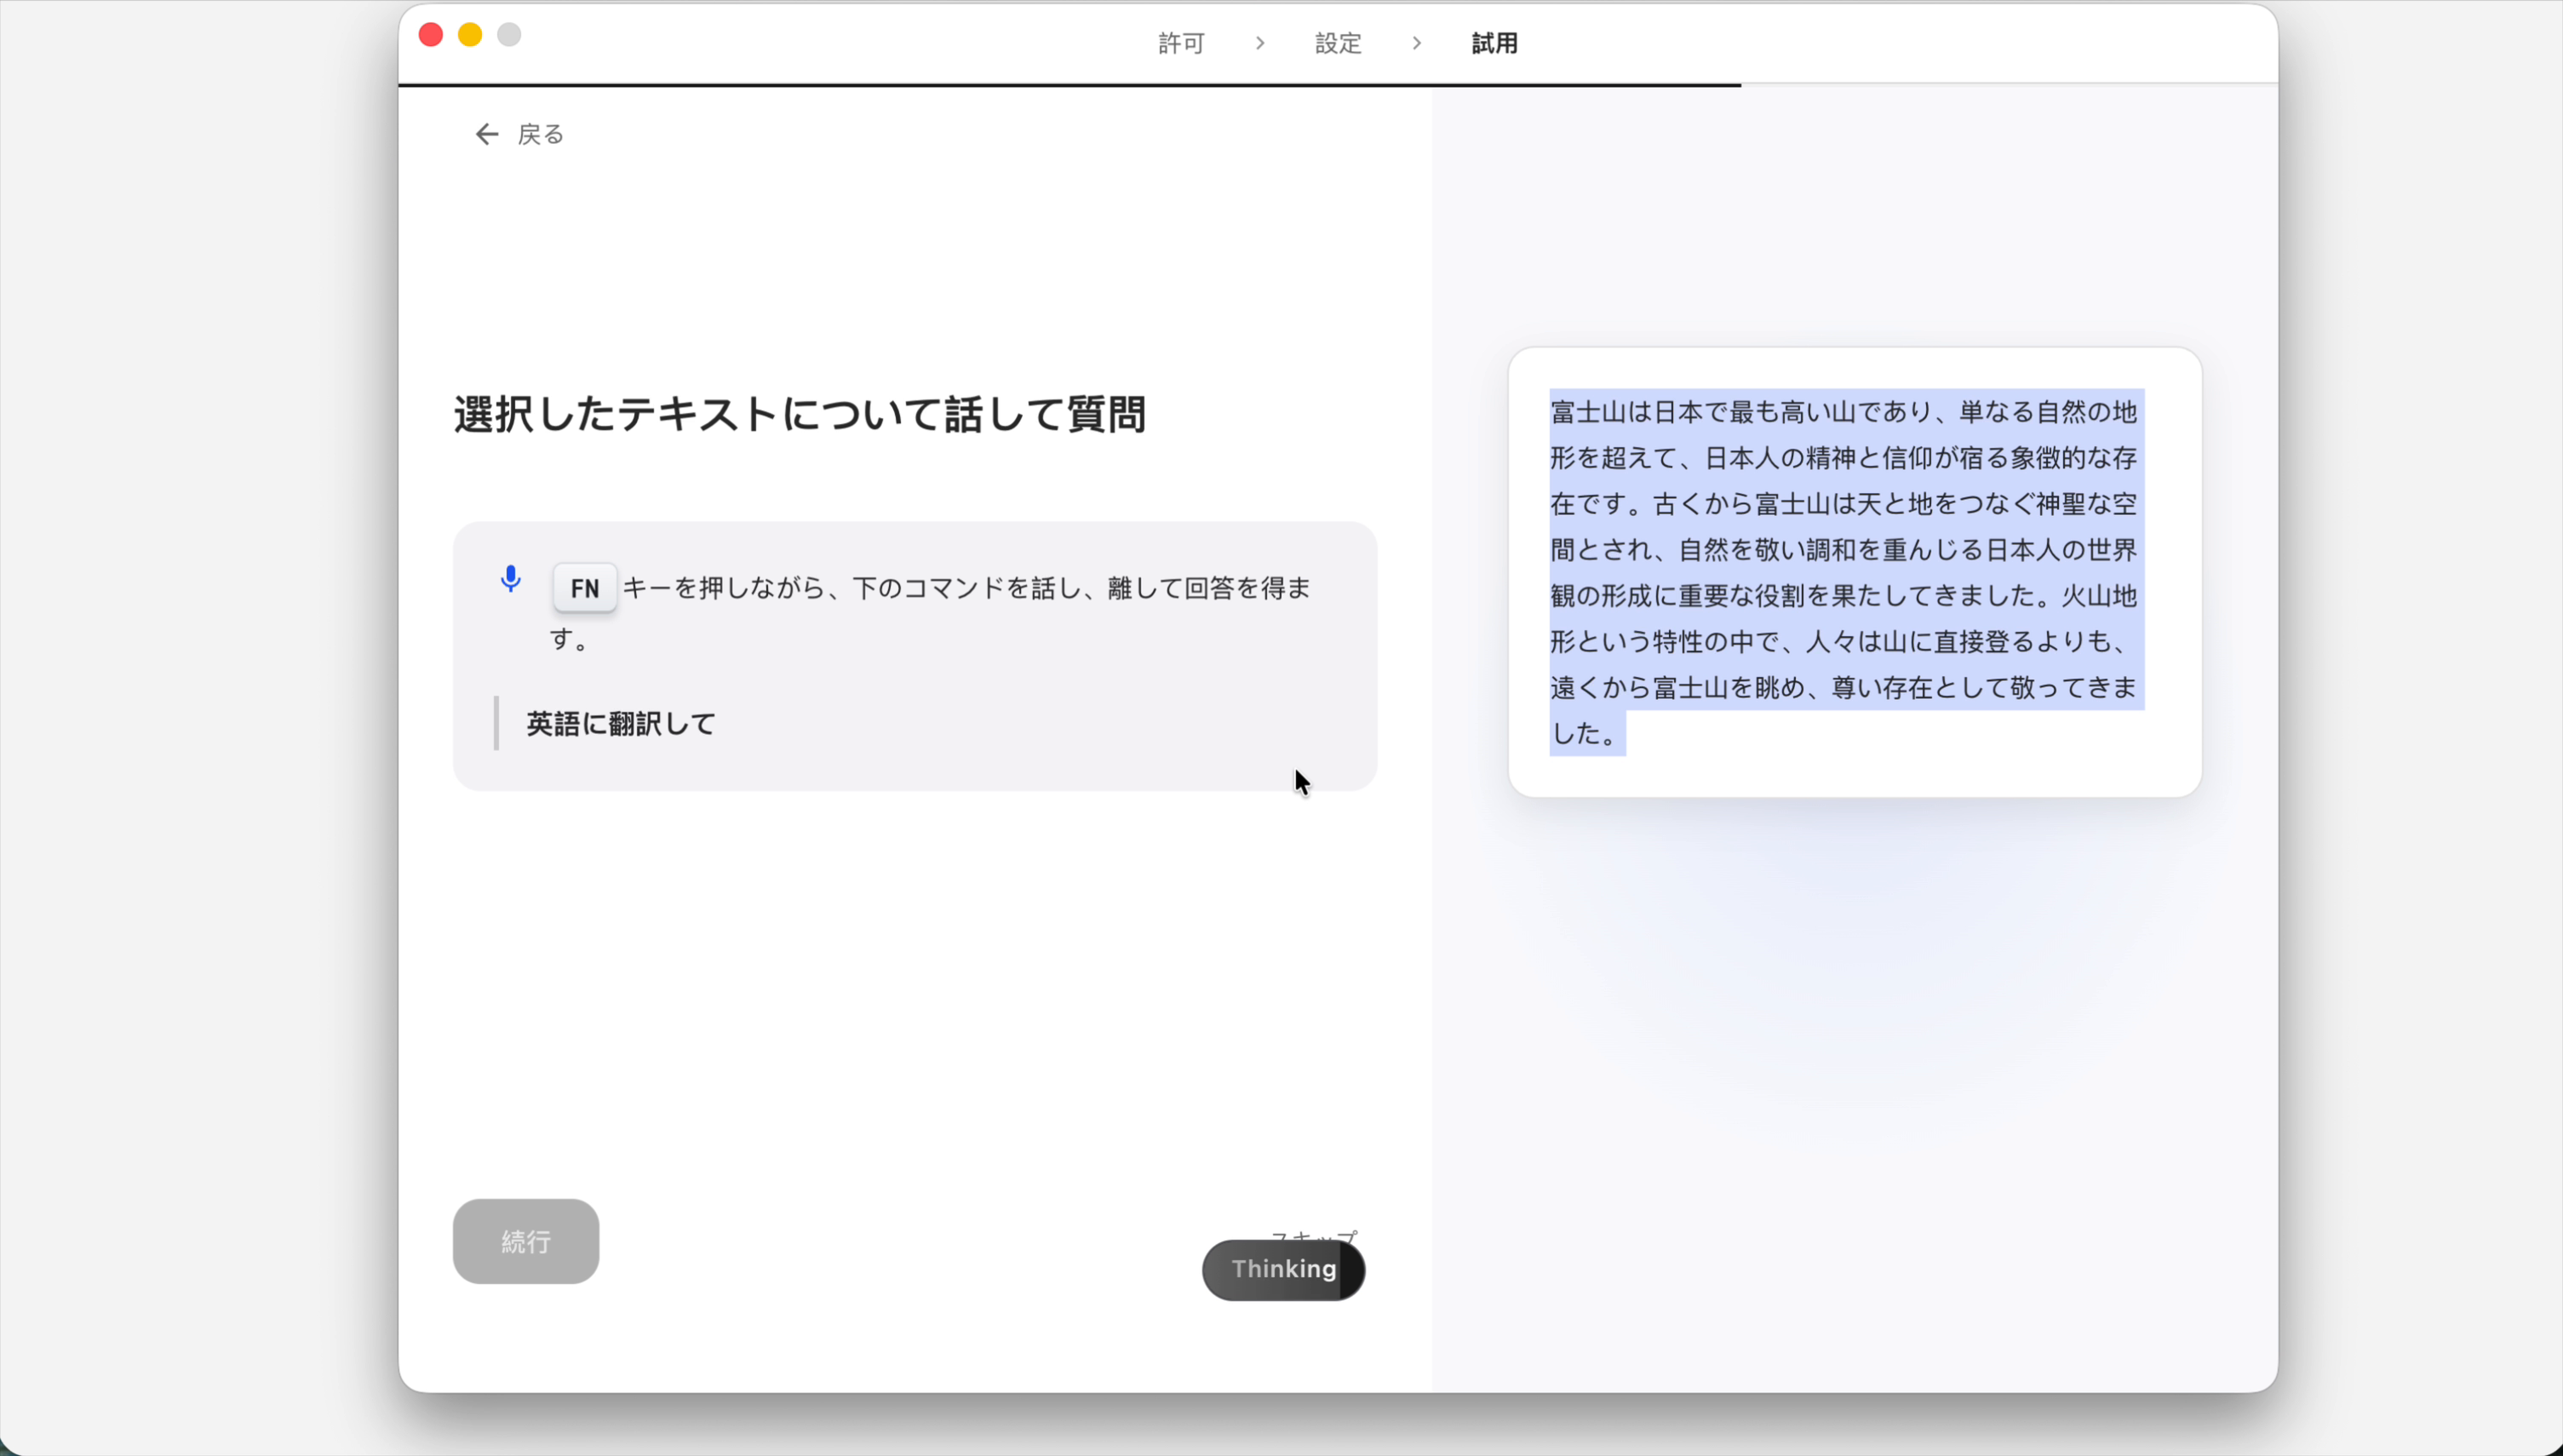Image resolution: width=2563 pixels, height=1456 pixels.
Task: Select the example command 英語に翻訳して
Action: click(620, 722)
